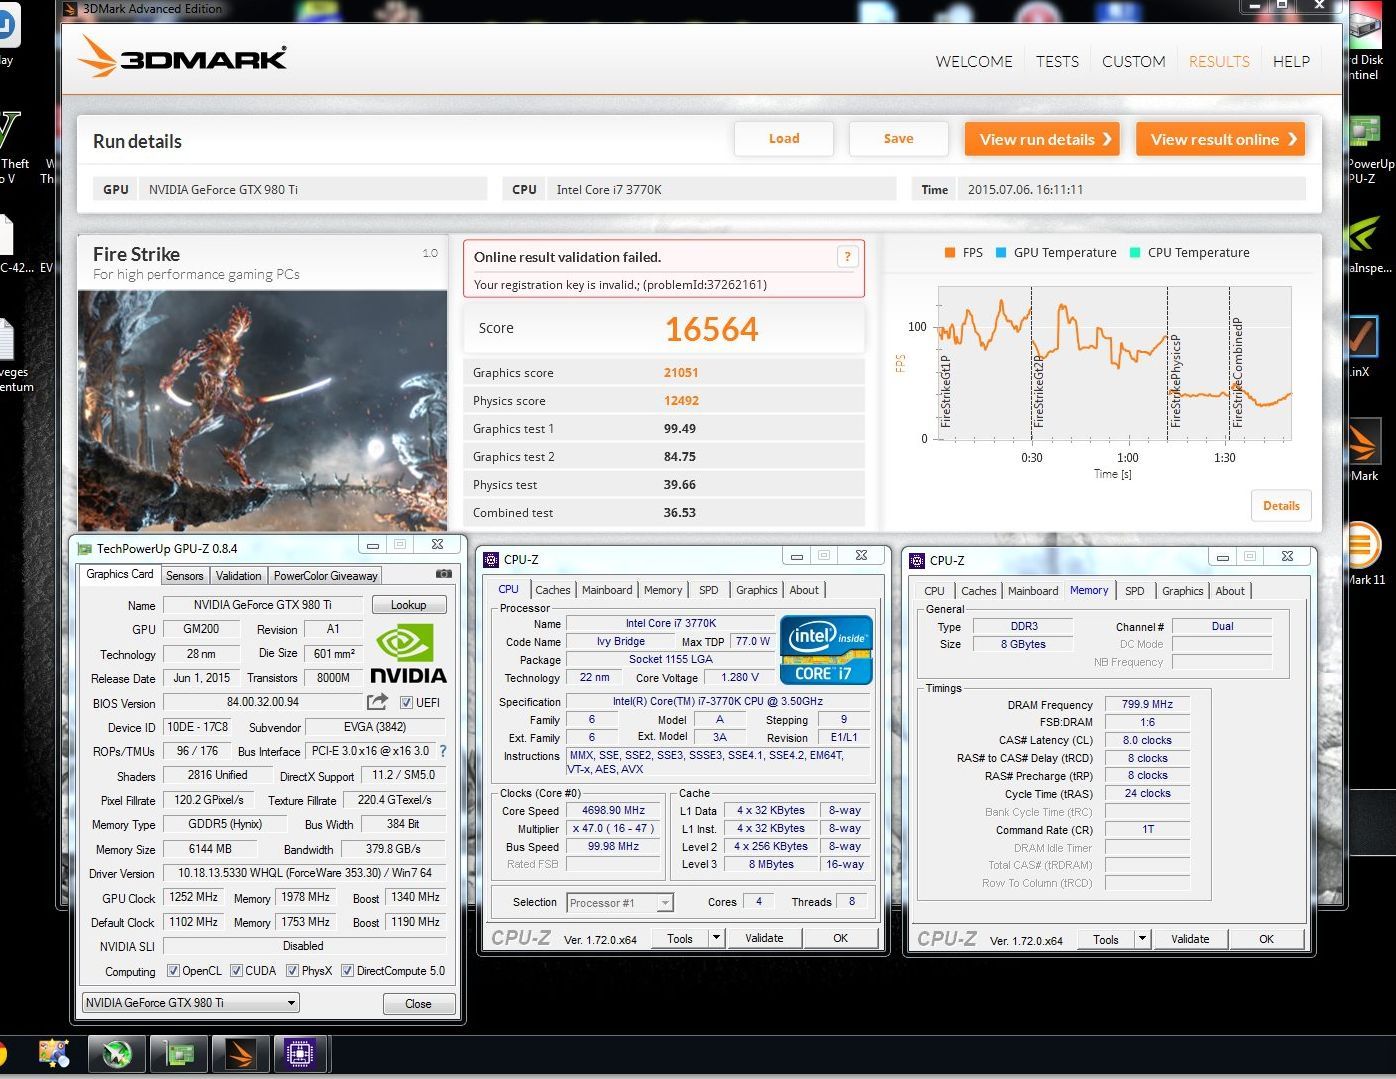Click the GPU-Z title bar icon
This screenshot has height=1079, width=1396.
pos(85,548)
